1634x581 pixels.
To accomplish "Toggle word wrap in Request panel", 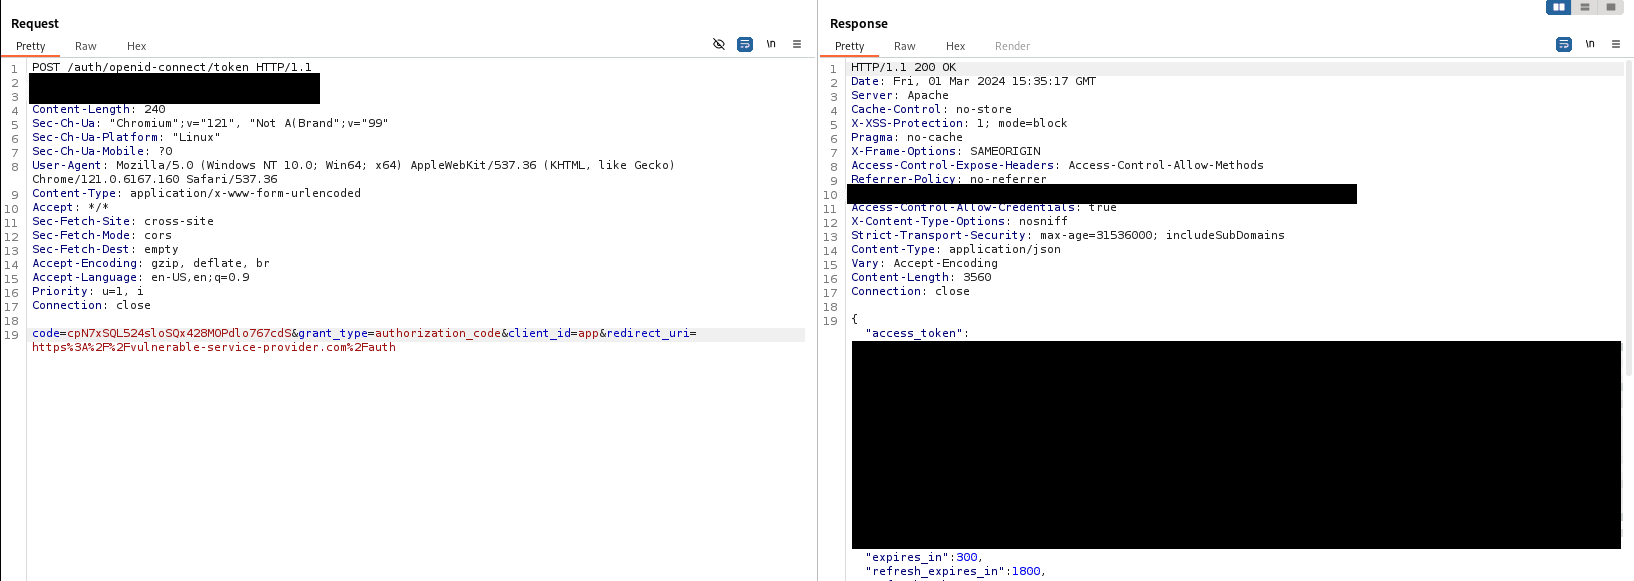I will pos(745,44).
